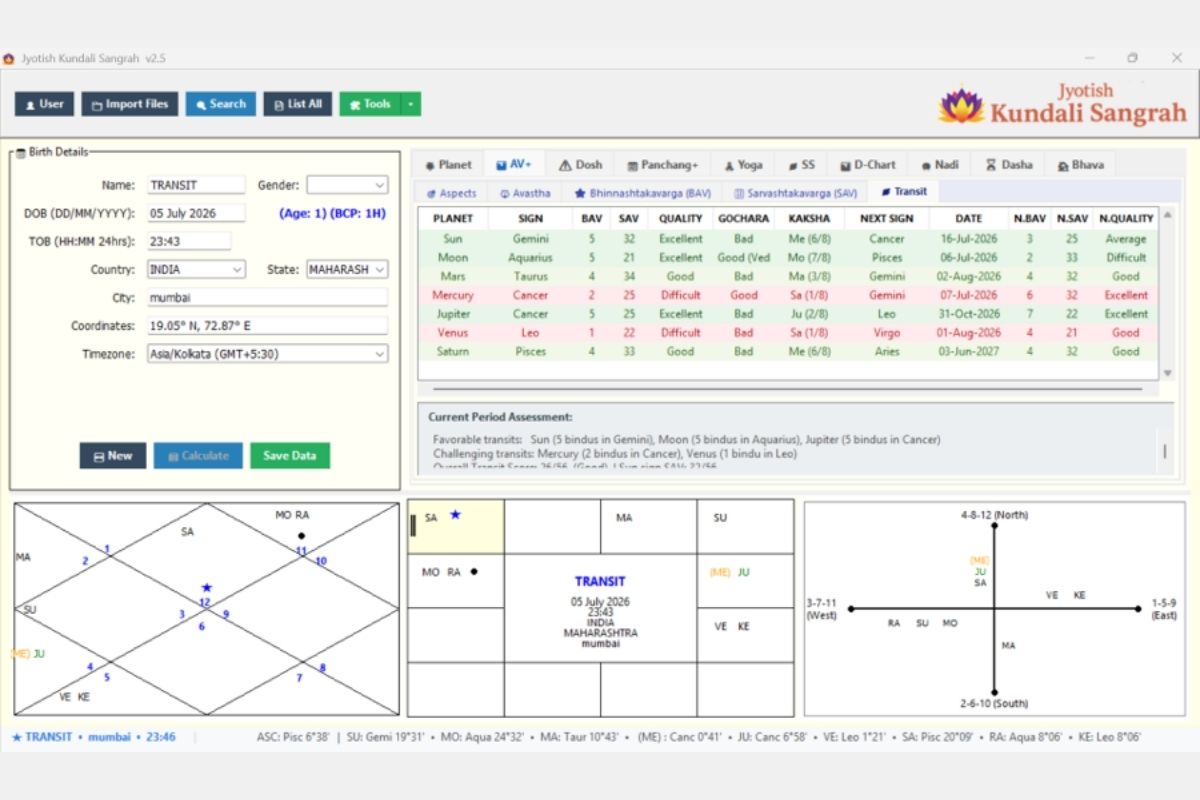Switch to the Bhinnashtakavarga (BAV) sub-tab
Viewport: 1200px width, 800px height.
643,192
